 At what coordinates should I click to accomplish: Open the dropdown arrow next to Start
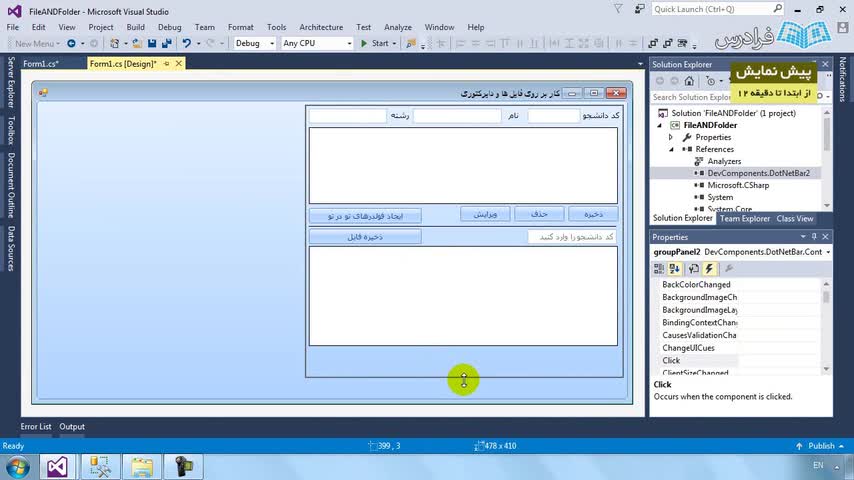(394, 44)
